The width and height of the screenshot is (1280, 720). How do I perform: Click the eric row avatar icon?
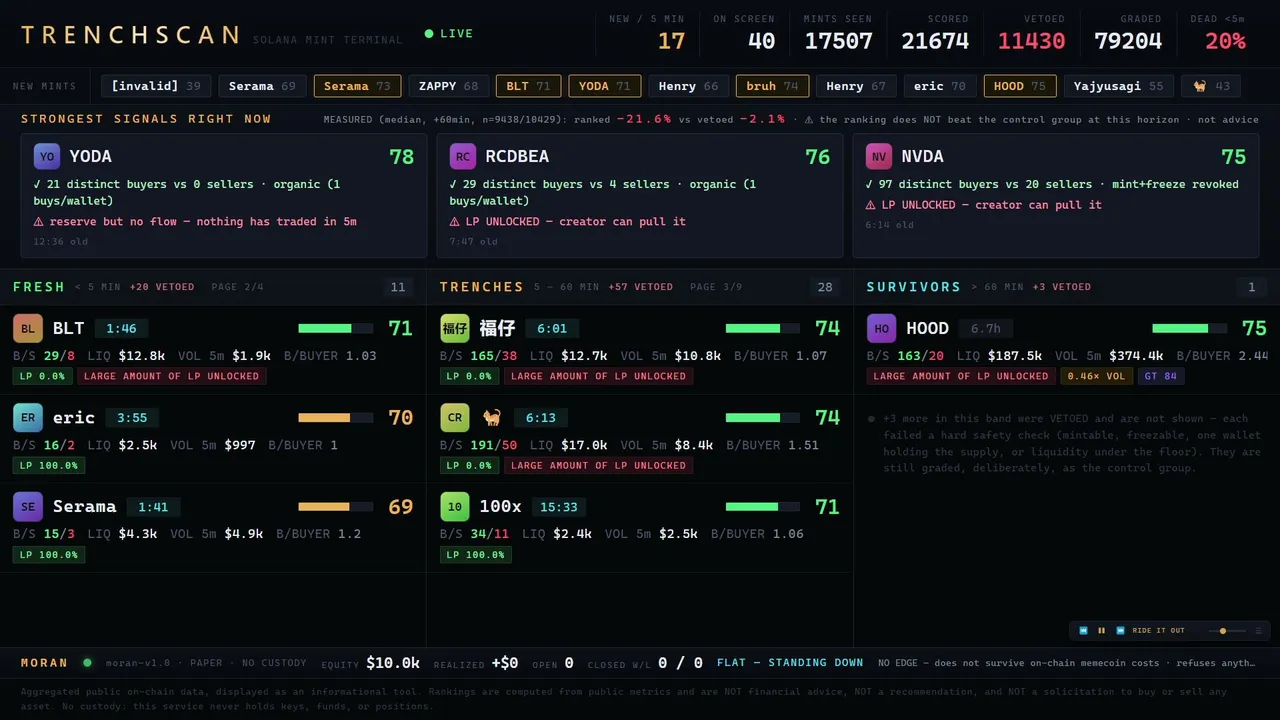28,417
